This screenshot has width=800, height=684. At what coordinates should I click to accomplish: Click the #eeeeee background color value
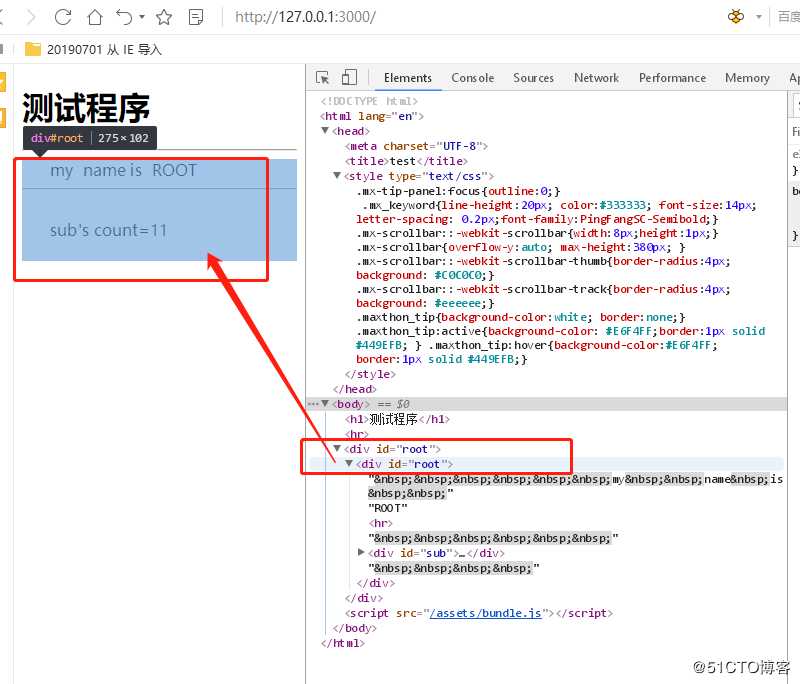click(x=458, y=303)
